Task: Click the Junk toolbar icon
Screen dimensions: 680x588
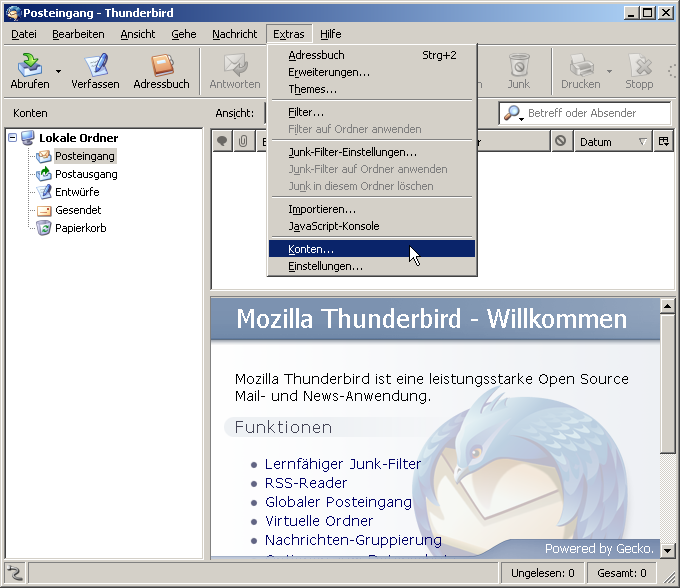Action: click(x=519, y=65)
